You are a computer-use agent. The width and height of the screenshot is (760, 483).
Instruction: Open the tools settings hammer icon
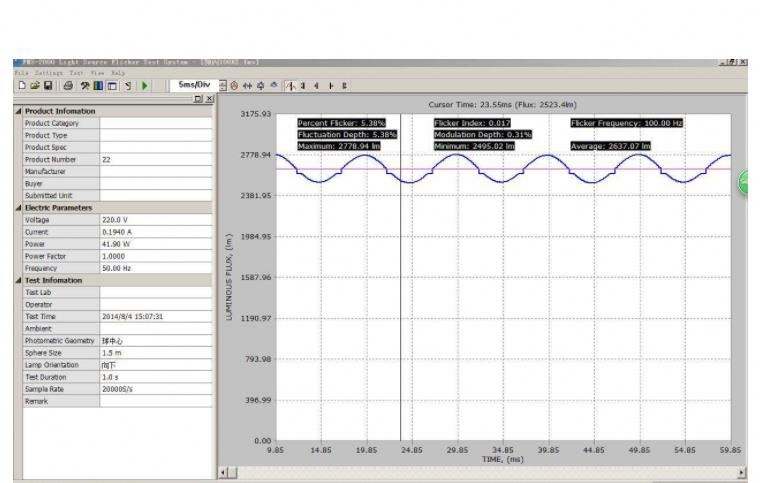pyautogui.click(x=85, y=86)
